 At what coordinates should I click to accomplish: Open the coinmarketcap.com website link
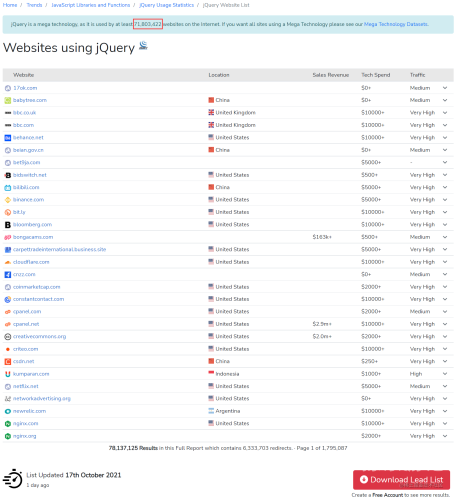click(x=37, y=287)
